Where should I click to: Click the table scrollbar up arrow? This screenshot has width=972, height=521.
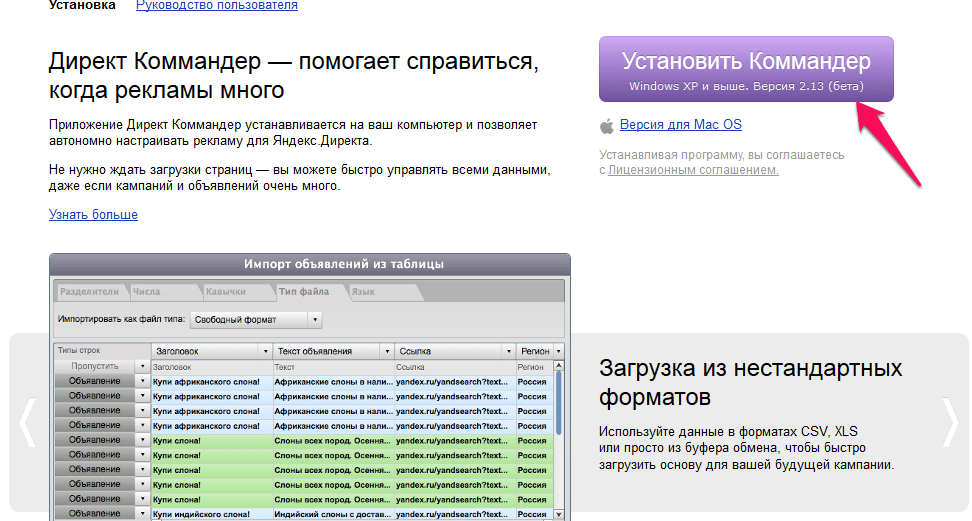click(559, 366)
